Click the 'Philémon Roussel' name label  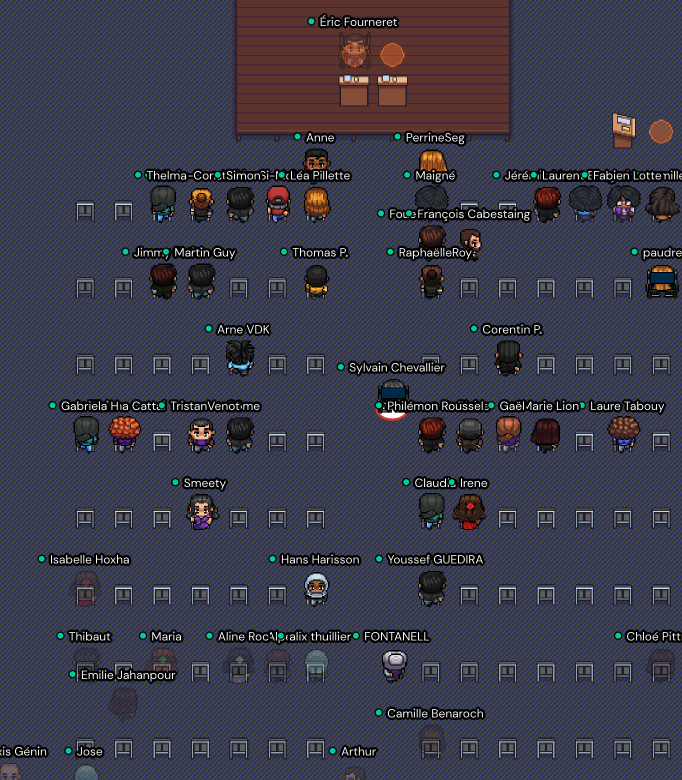pos(437,406)
